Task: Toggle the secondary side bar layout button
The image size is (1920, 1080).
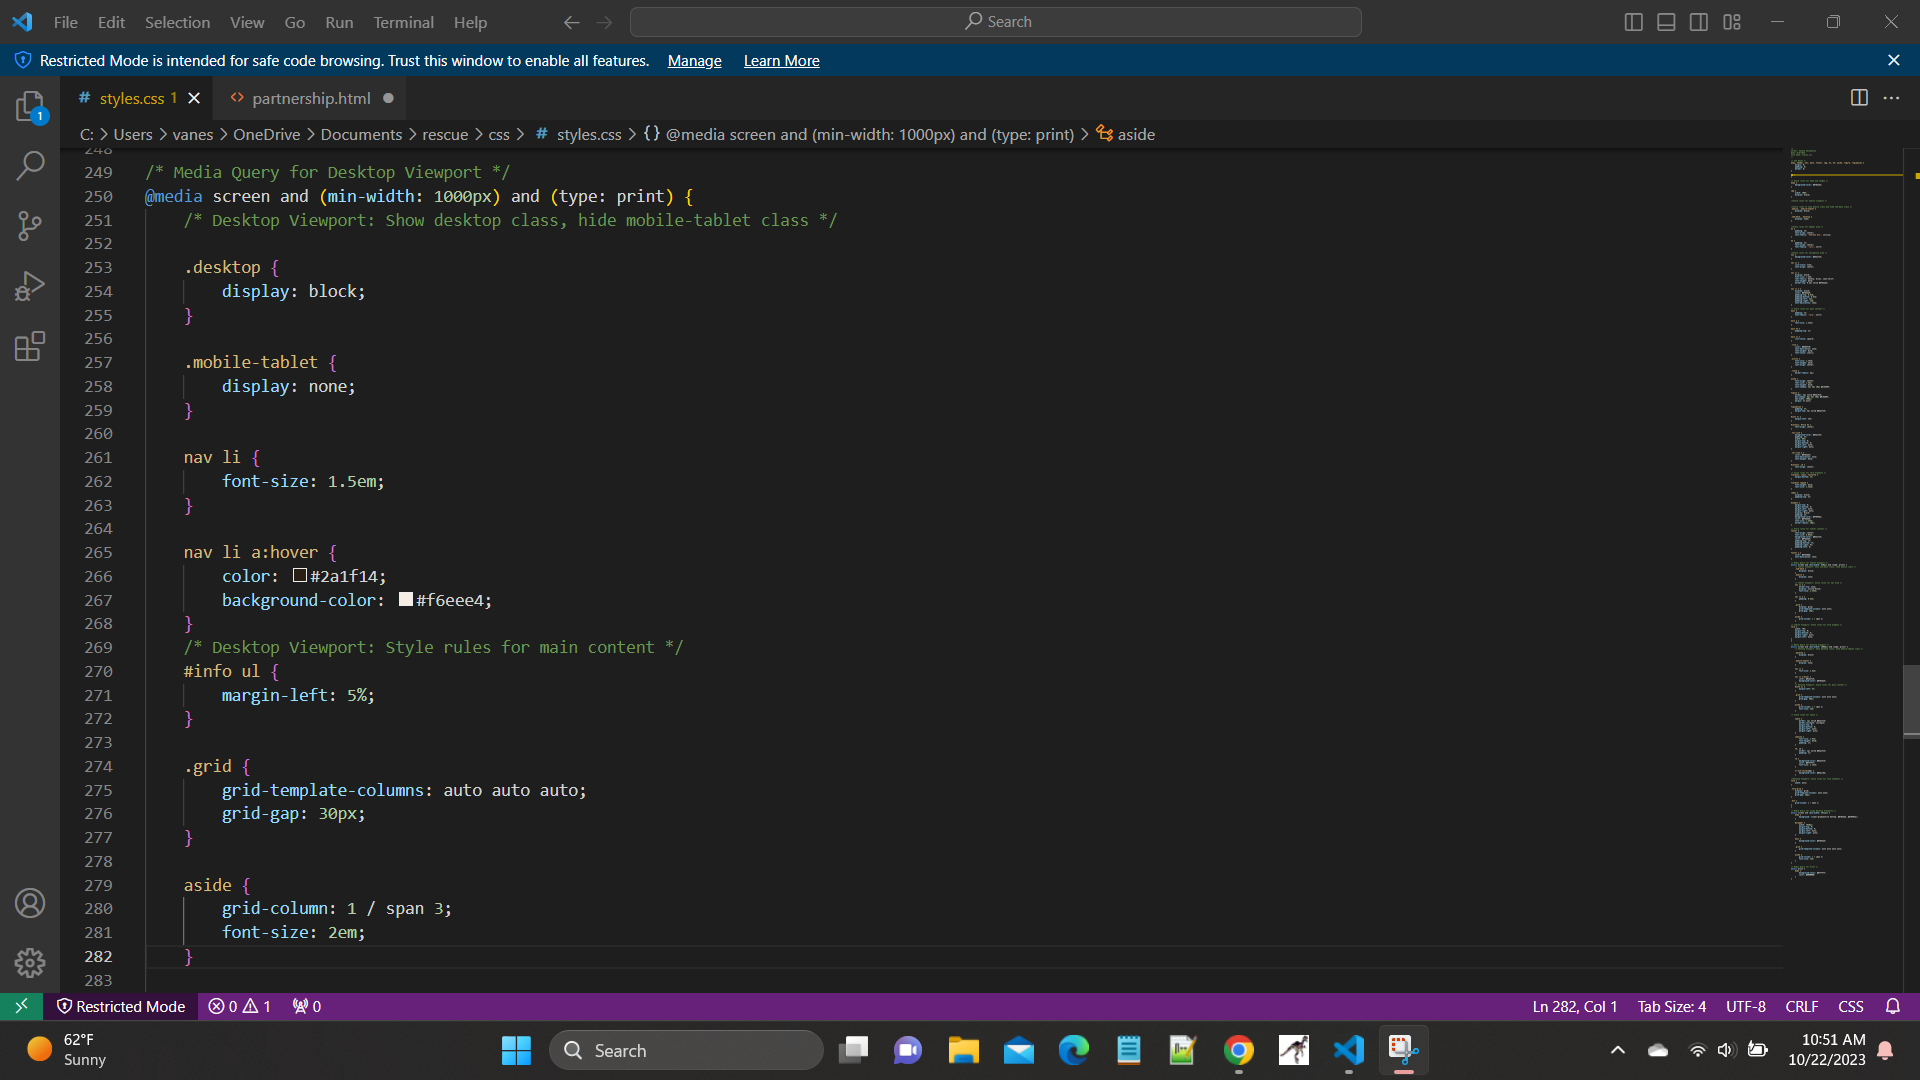Action: pyautogui.click(x=1699, y=22)
